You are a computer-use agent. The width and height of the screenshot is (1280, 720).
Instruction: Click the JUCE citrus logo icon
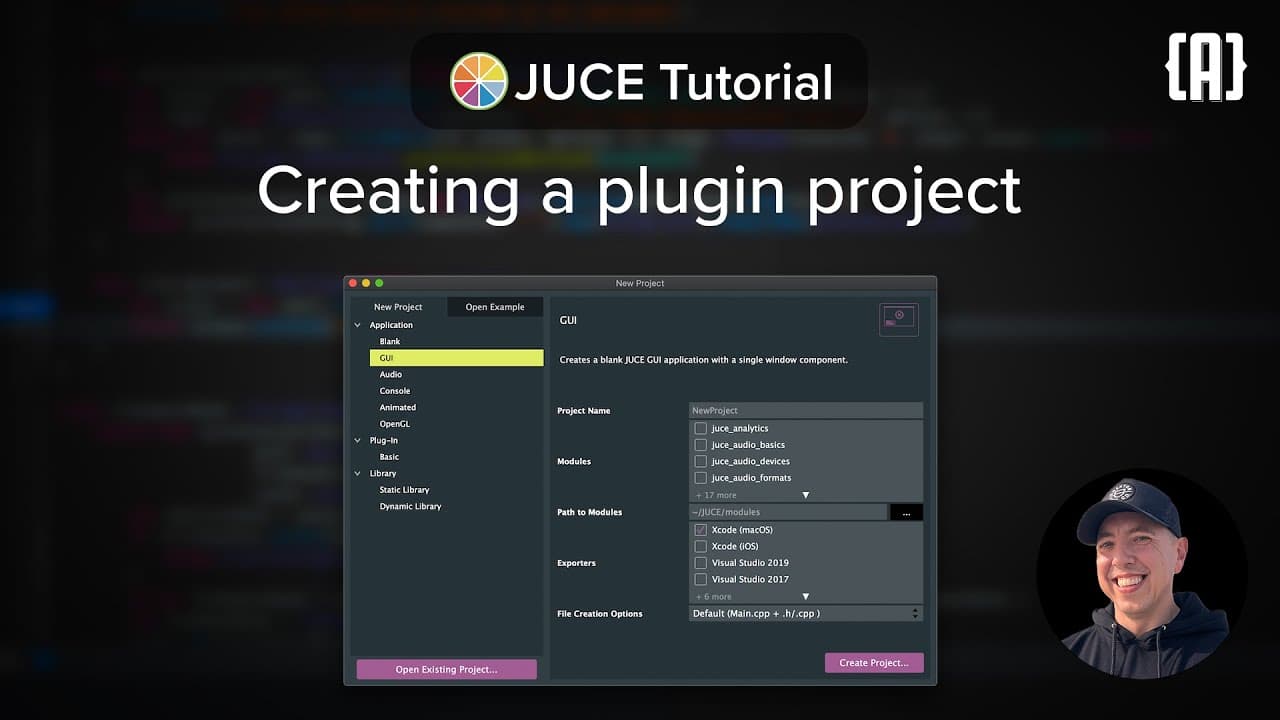[479, 81]
